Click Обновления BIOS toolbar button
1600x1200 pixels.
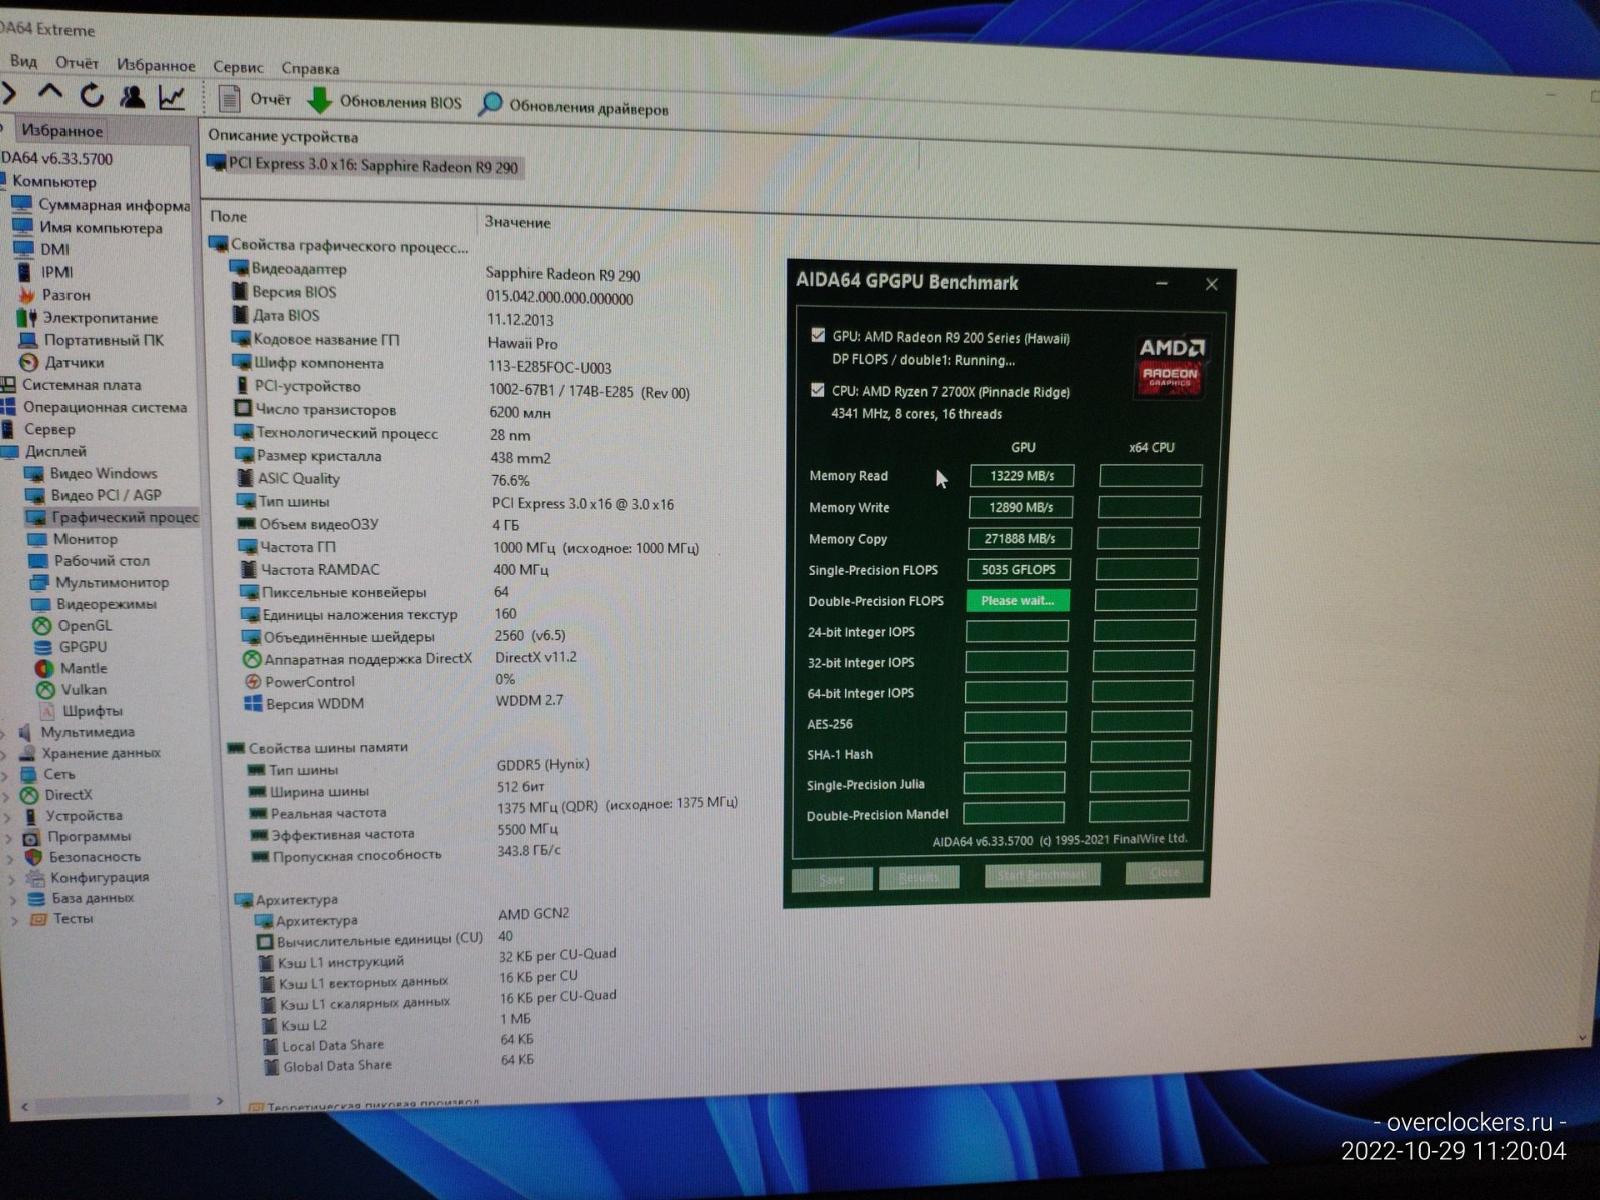click(x=384, y=102)
